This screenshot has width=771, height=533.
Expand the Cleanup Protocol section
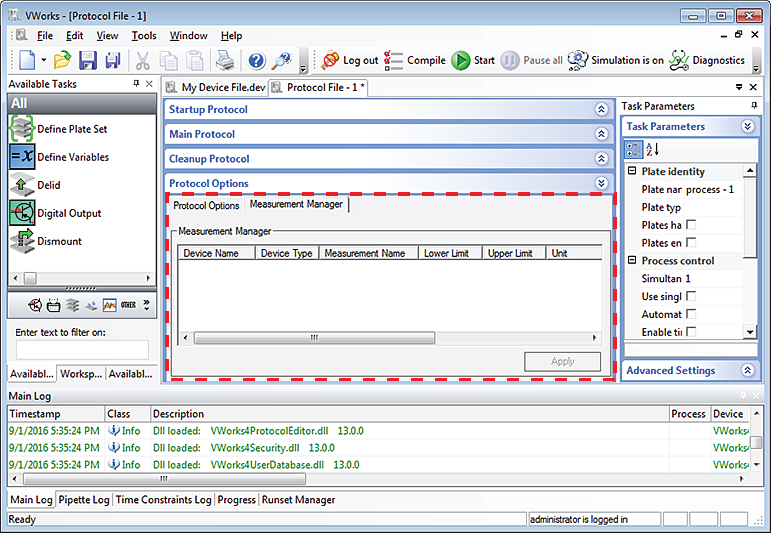click(x=601, y=159)
